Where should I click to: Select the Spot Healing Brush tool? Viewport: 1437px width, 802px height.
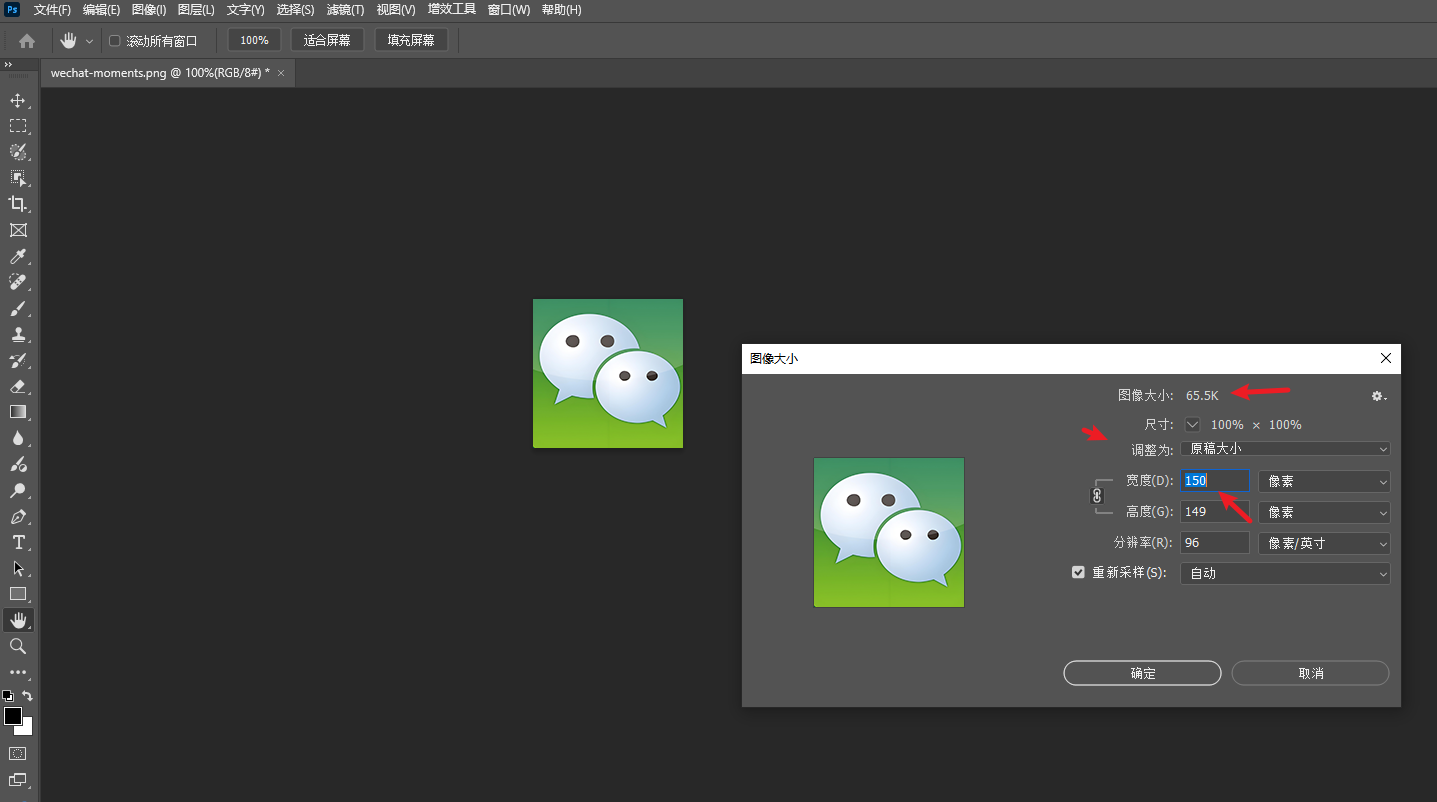click(18, 283)
